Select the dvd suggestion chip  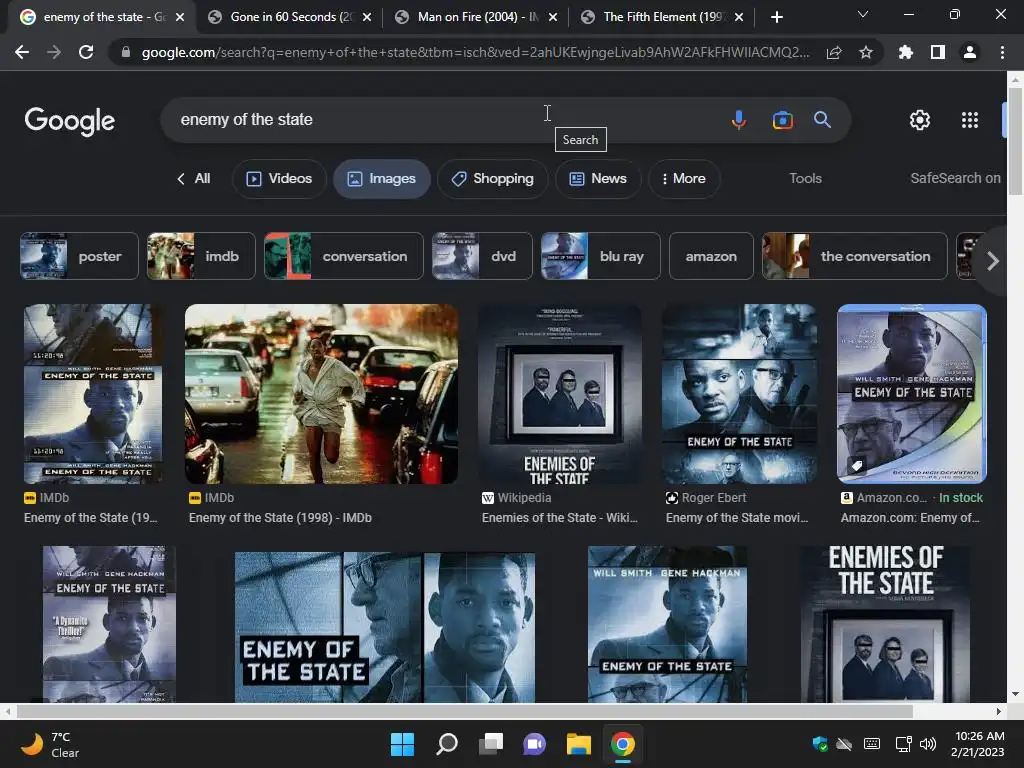[482, 256]
